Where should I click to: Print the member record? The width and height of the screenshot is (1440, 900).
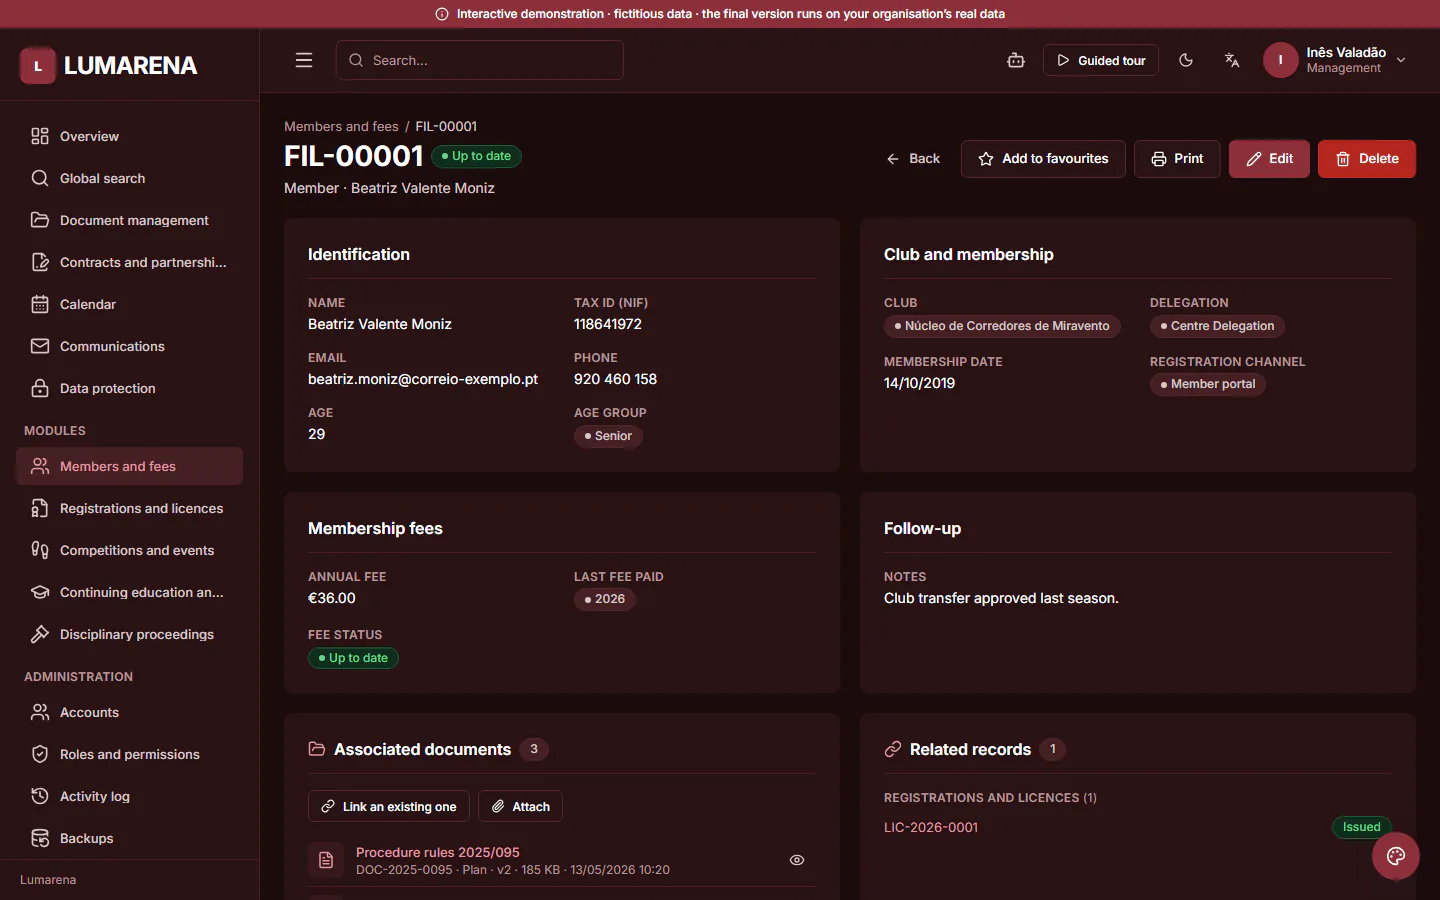(x=1177, y=159)
